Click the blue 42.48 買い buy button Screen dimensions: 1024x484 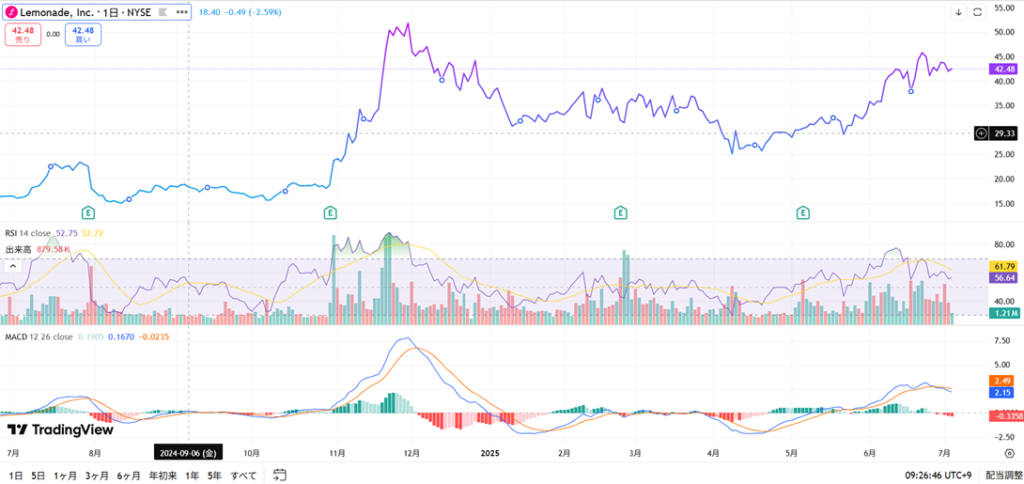point(82,35)
